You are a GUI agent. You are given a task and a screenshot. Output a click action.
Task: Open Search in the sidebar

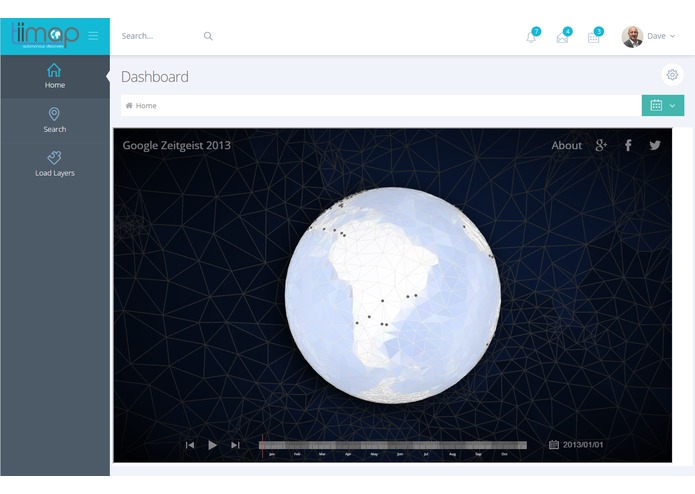pyautogui.click(x=55, y=120)
